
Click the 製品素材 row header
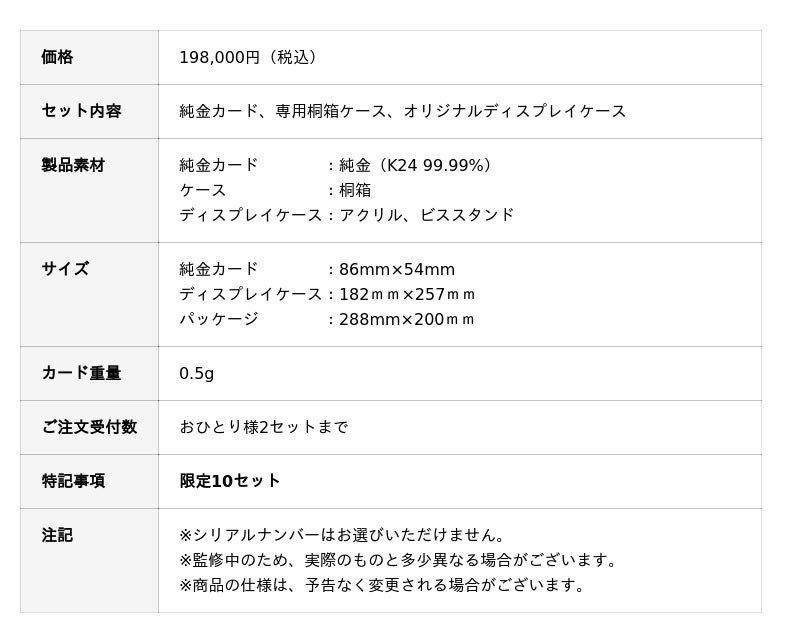pyautogui.click(x=73, y=165)
